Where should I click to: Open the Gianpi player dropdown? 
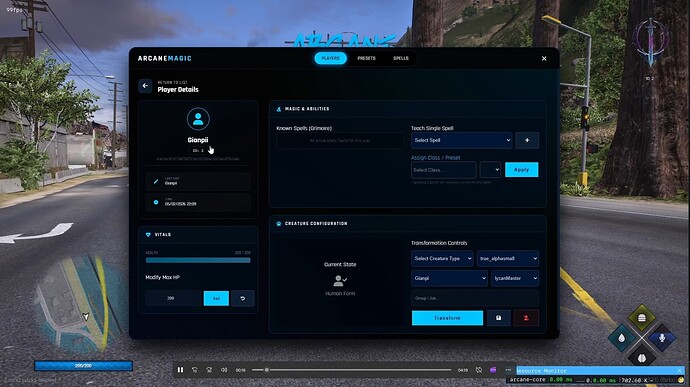click(449, 278)
